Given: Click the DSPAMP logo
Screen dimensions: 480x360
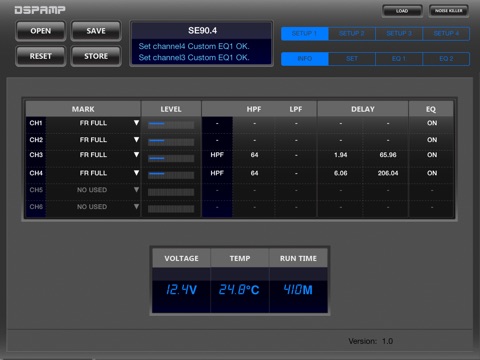Looking at the screenshot, I should 40,10.
